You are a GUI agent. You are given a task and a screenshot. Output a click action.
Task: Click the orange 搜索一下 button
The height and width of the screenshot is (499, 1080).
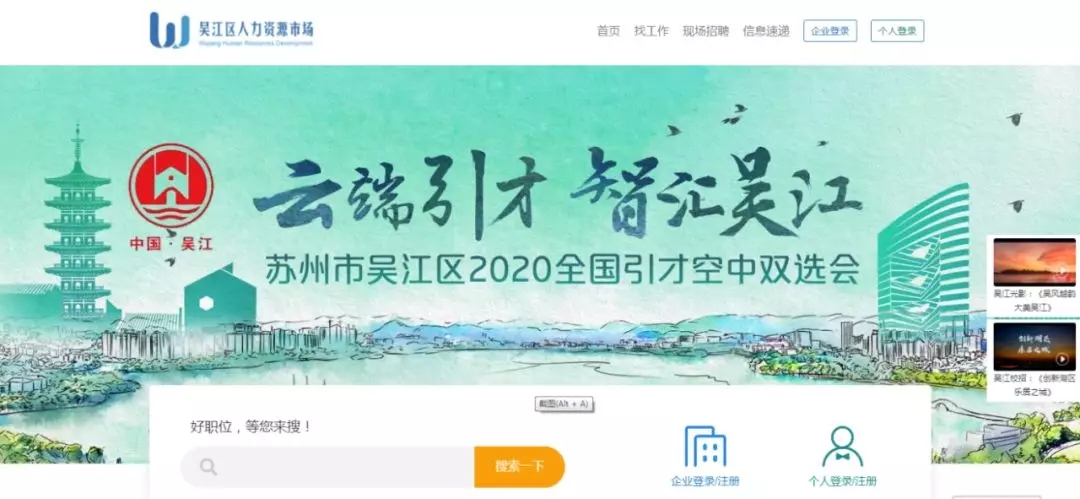pos(519,467)
